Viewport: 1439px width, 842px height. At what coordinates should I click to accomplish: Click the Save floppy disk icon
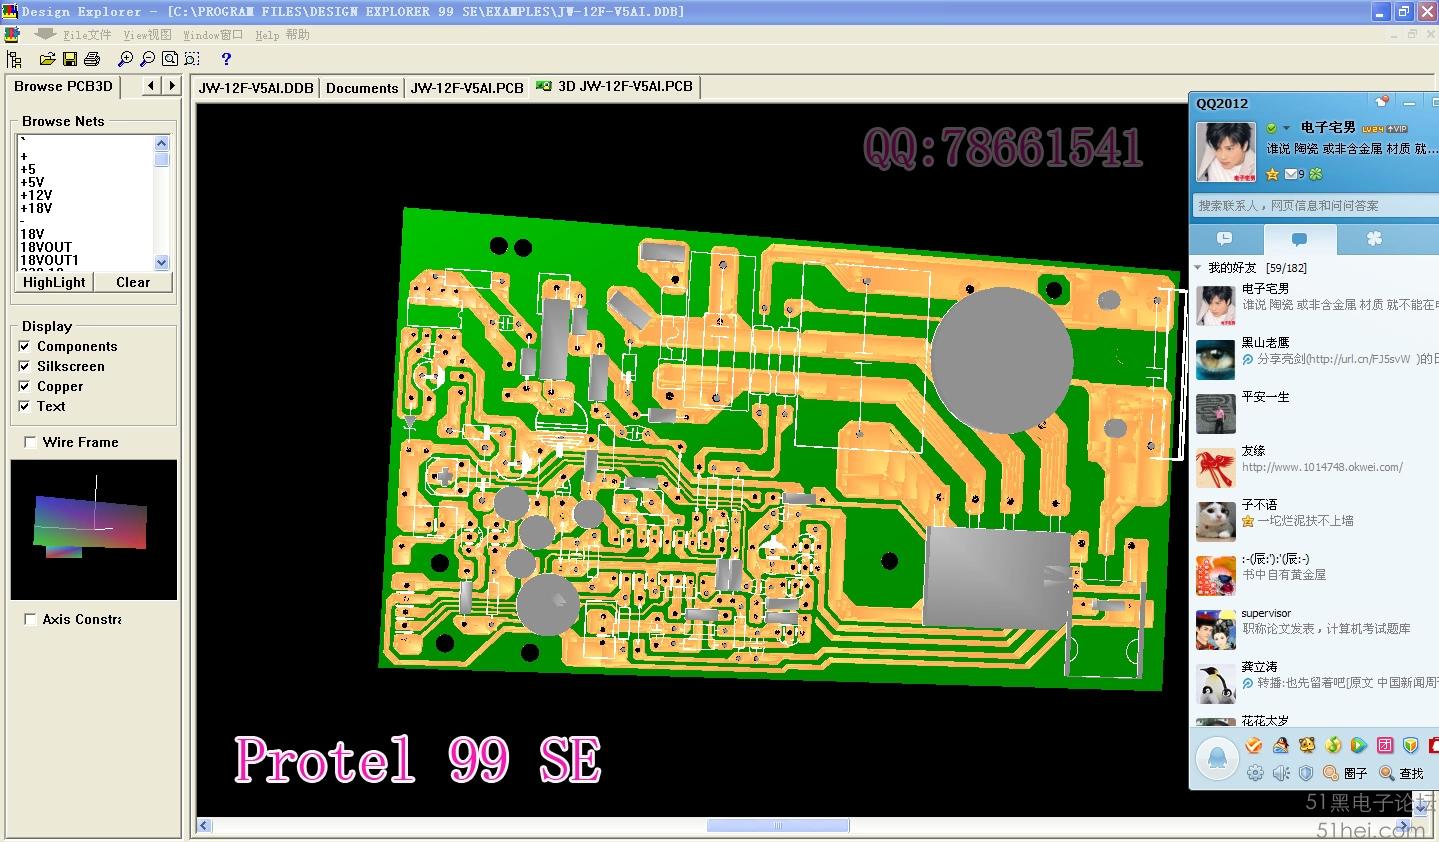pos(70,59)
